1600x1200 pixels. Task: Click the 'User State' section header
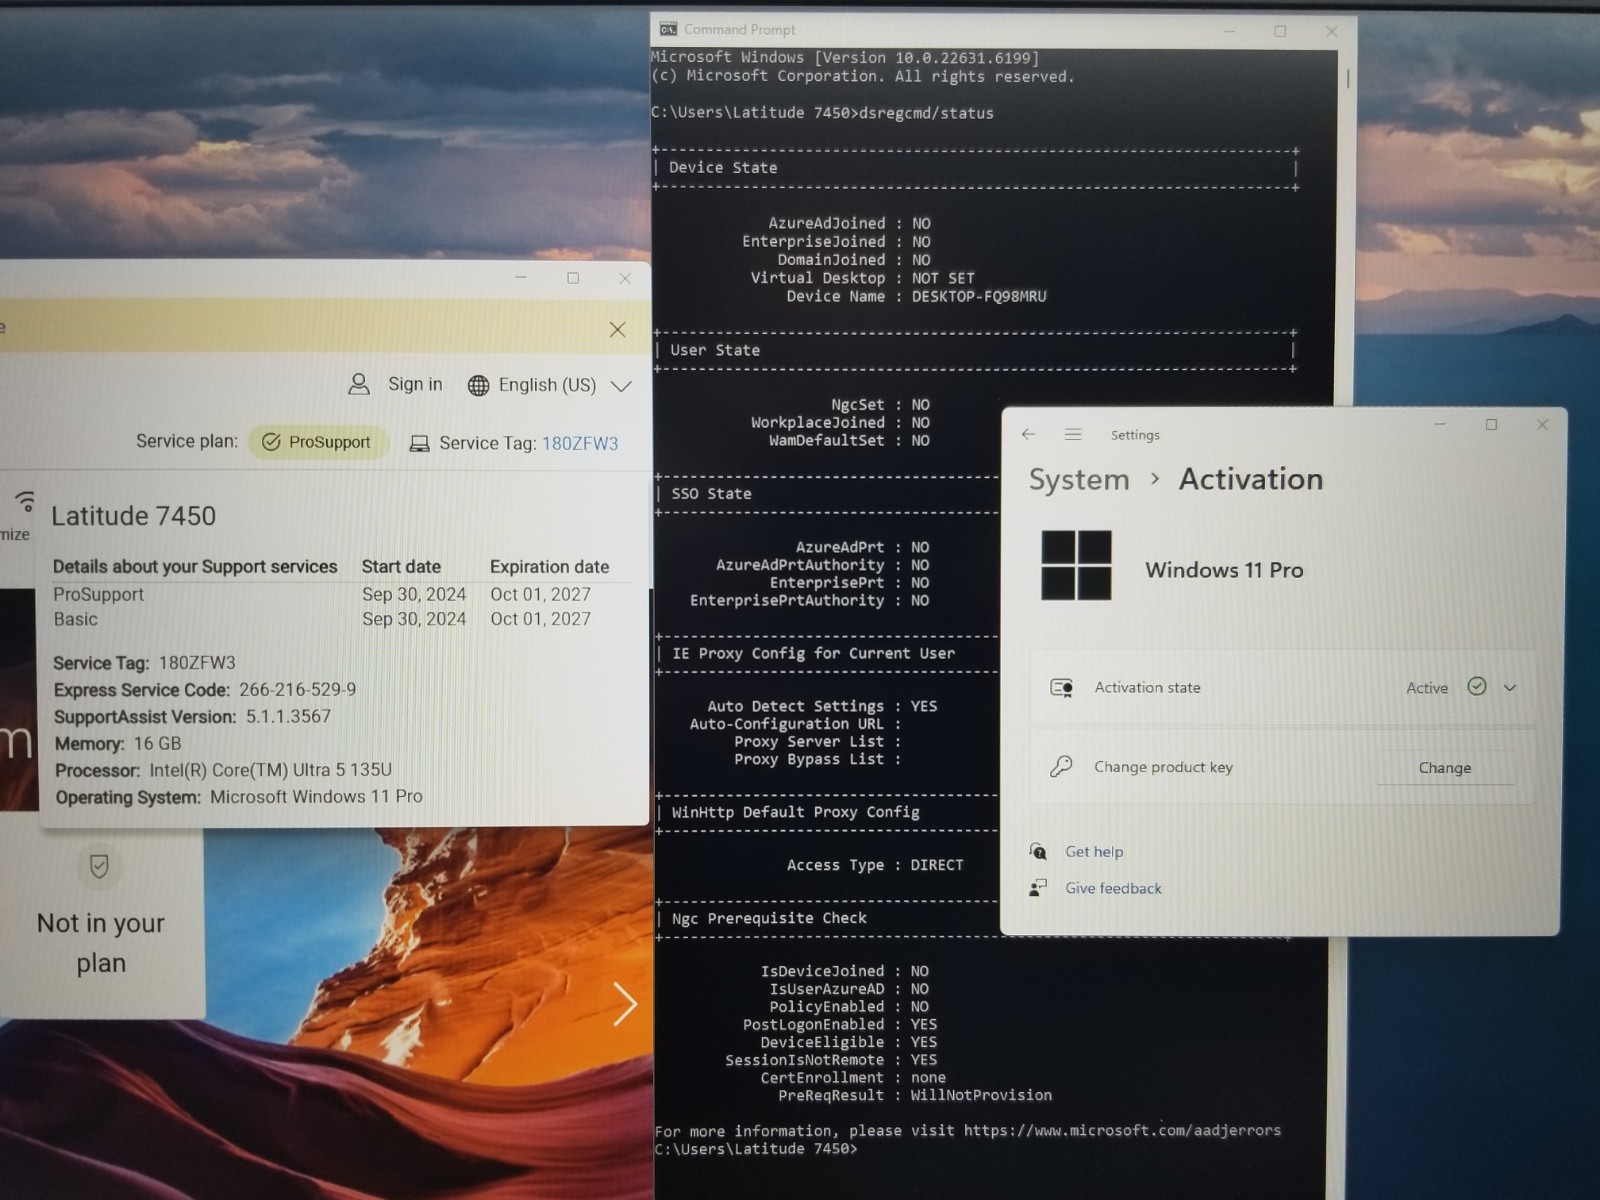[x=715, y=350]
